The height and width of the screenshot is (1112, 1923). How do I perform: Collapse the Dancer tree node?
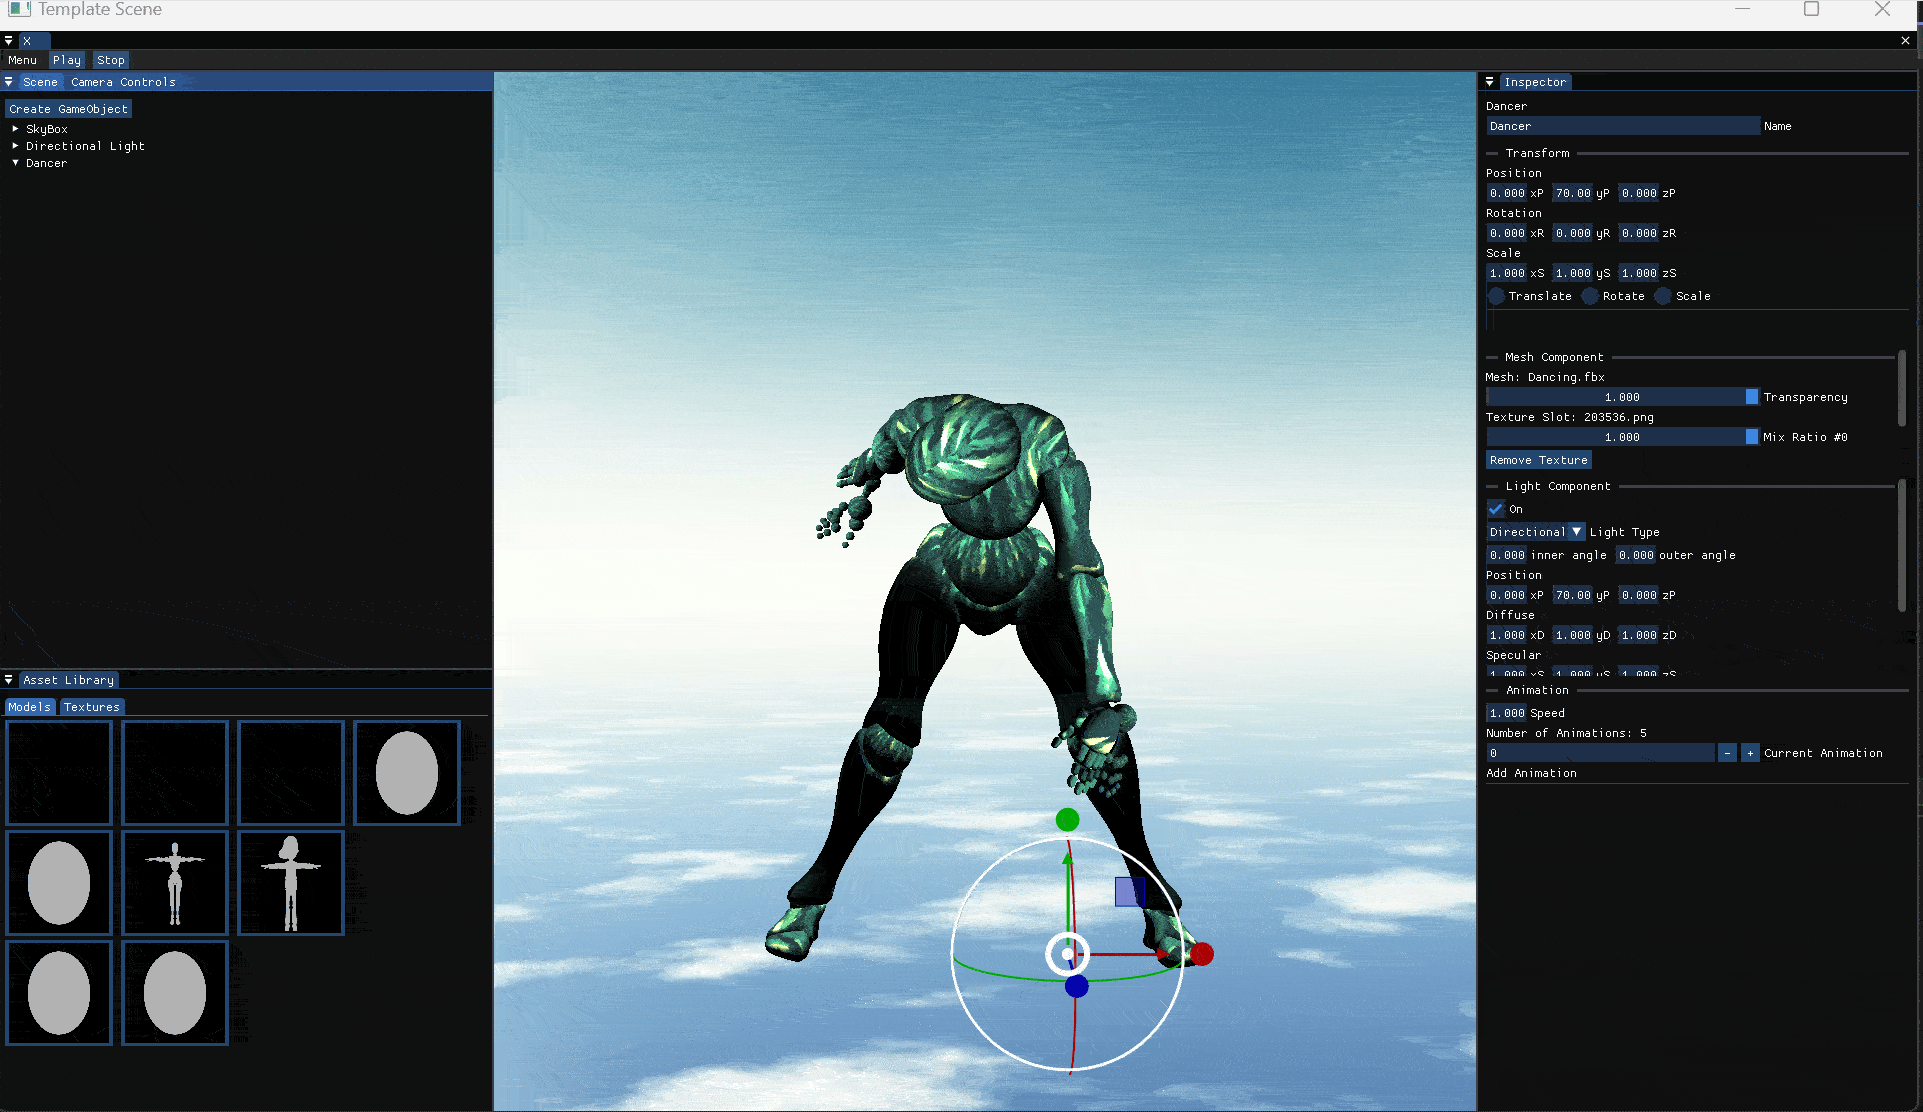coord(15,163)
